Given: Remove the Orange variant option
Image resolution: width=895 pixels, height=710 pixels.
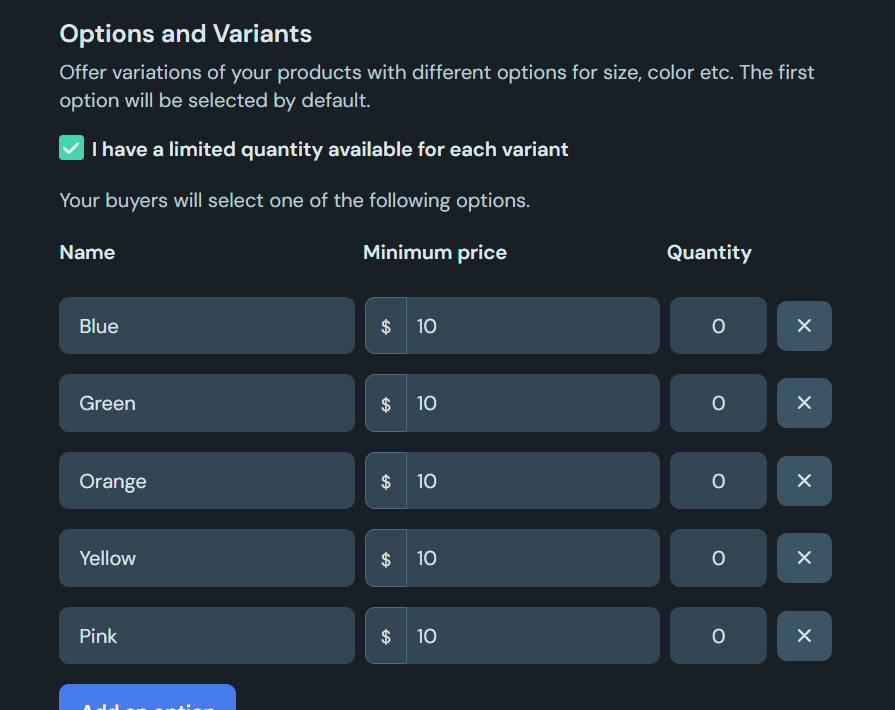Looking at the screenshot, I should click(x=804, y=481).
